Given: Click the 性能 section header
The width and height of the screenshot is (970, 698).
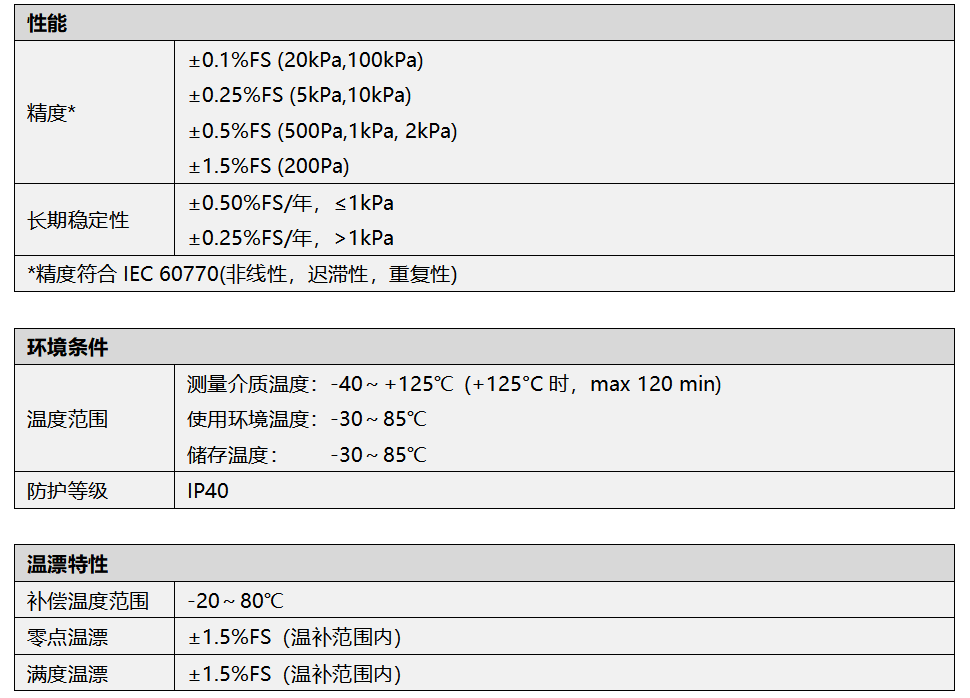Looking at the screenshot, I should click(47, 23).
